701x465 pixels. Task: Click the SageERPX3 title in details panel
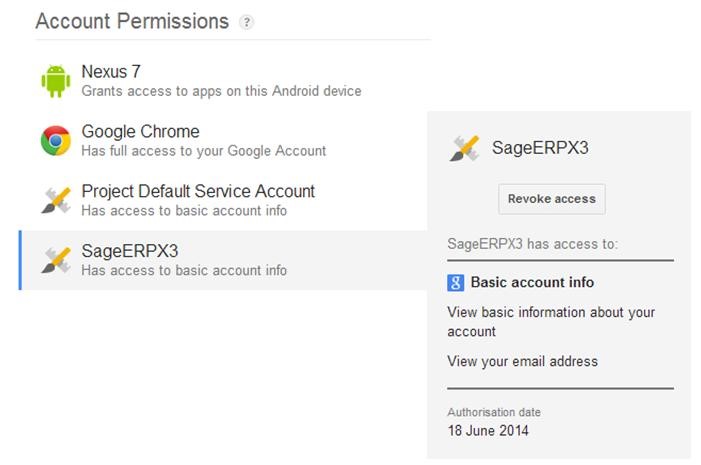[x=540, y=148]
